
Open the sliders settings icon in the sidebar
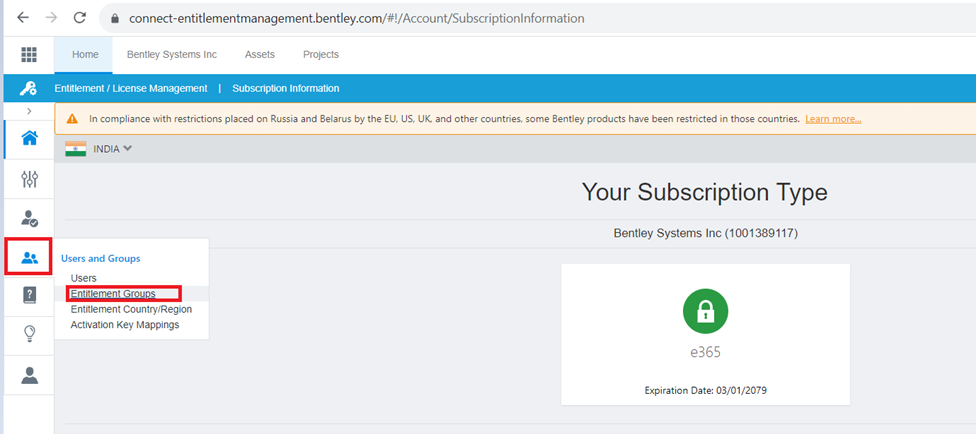pyautogui.click(x=29, y=179)
